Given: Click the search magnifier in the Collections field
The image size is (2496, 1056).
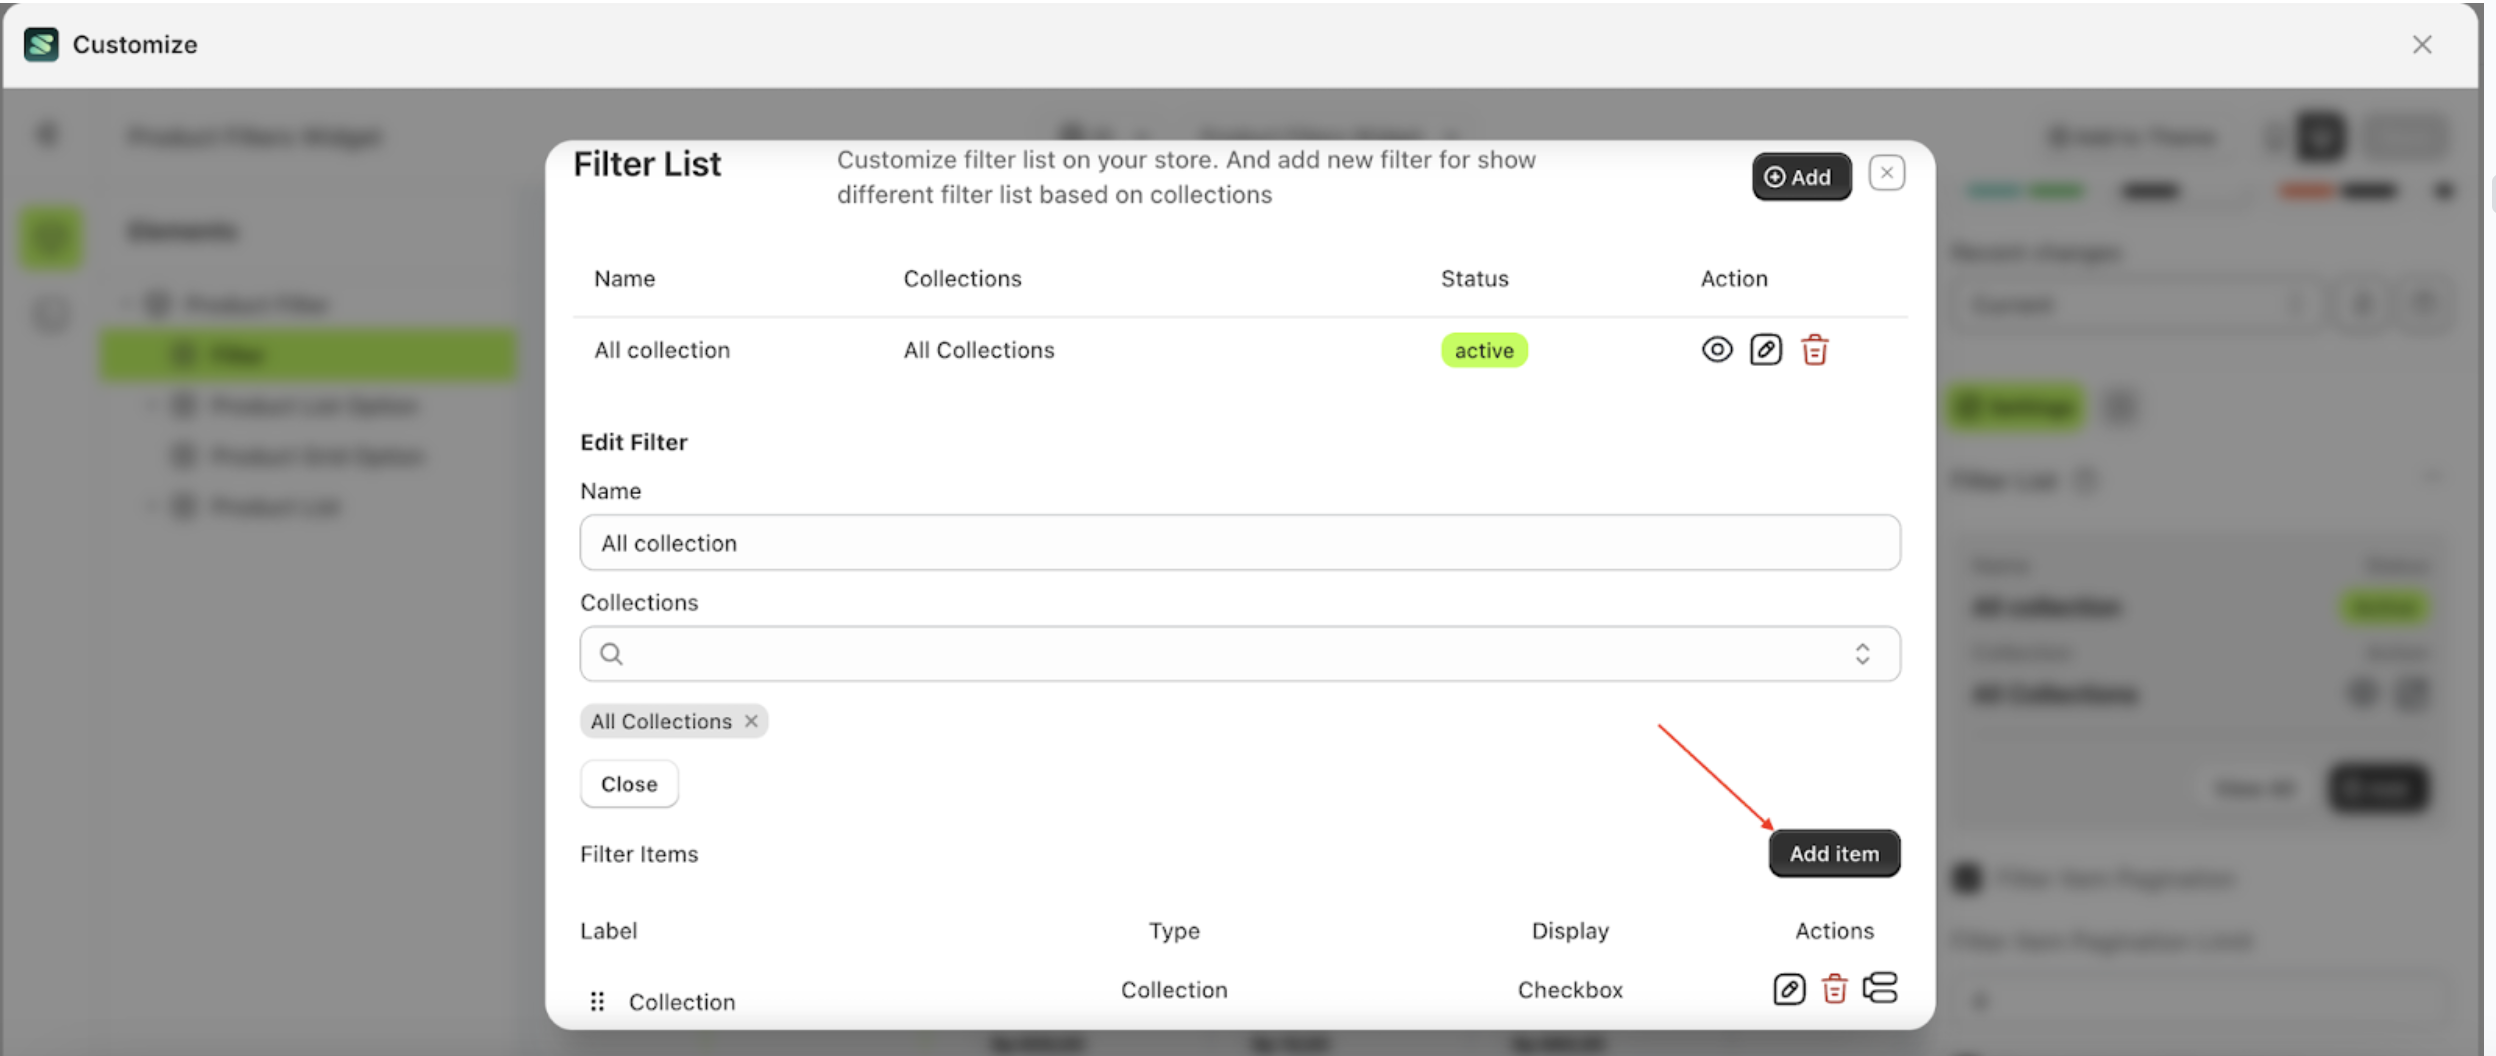Looking at the screenshot, I should pyautogui.click(x=612, y=653).
